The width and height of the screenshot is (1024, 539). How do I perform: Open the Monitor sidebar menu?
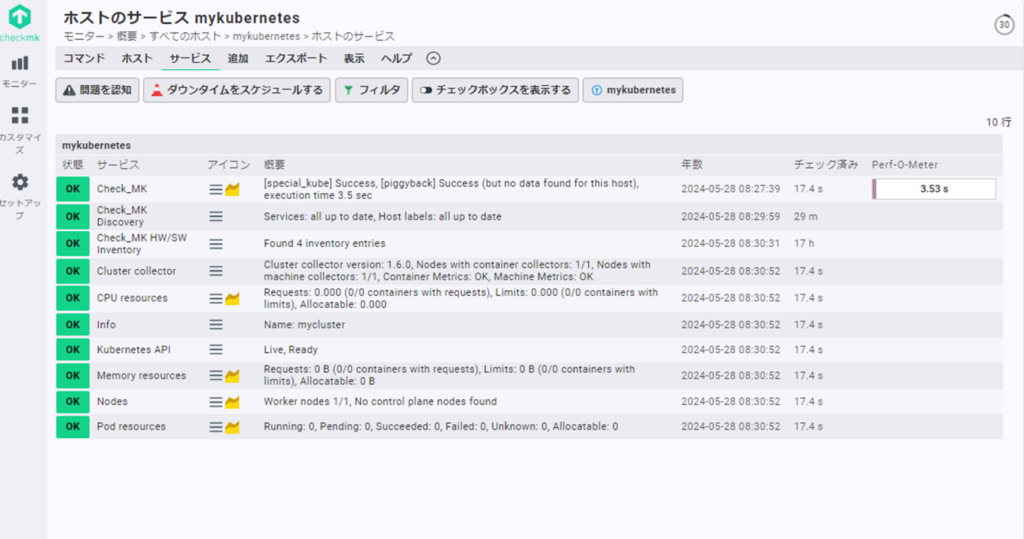20,72
